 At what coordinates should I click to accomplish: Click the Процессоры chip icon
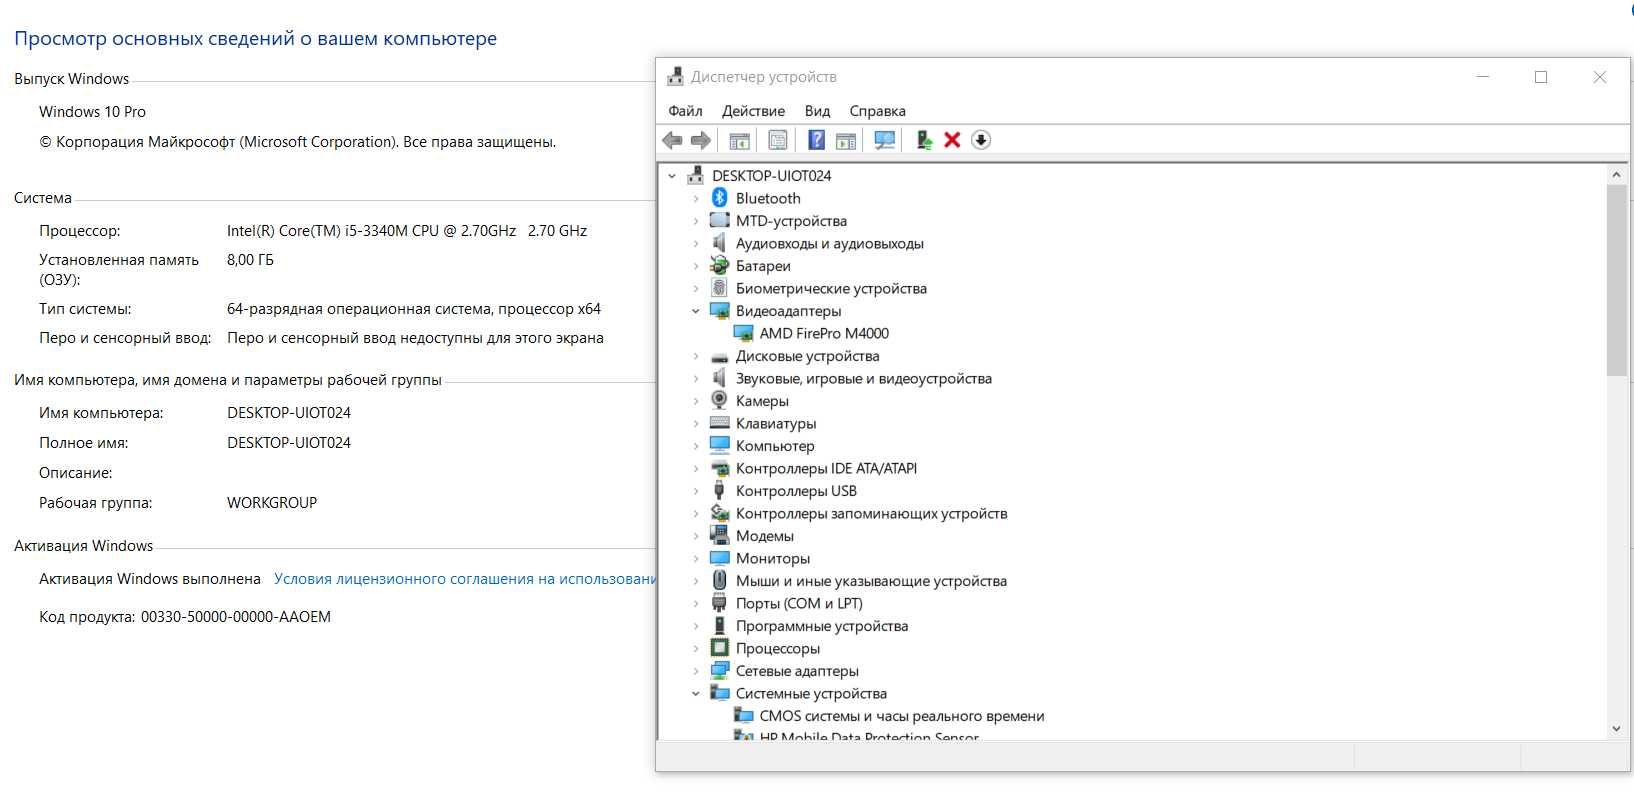719,648
